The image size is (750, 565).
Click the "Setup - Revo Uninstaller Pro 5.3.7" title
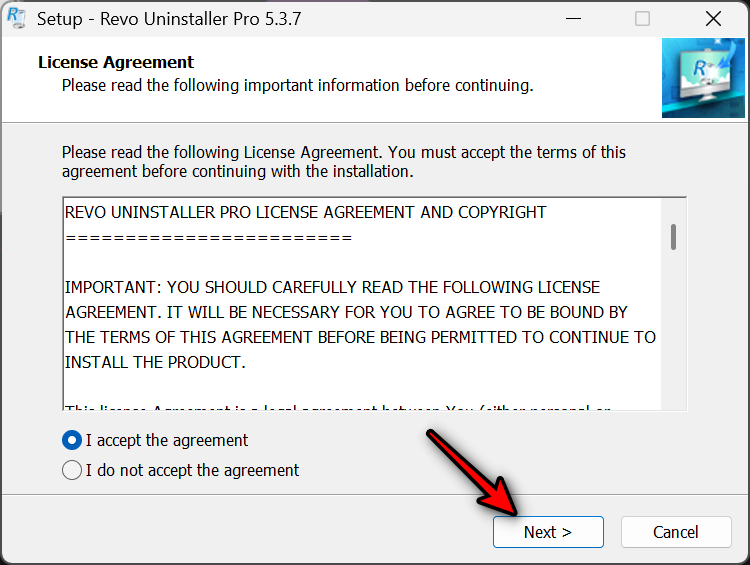click(x=169, y=19)
